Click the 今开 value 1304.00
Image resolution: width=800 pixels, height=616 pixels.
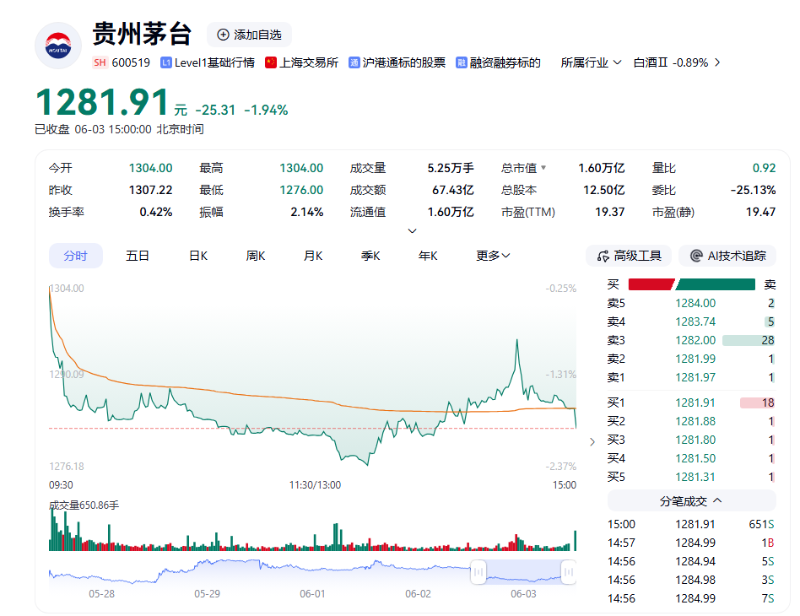(x=151, y=168)
